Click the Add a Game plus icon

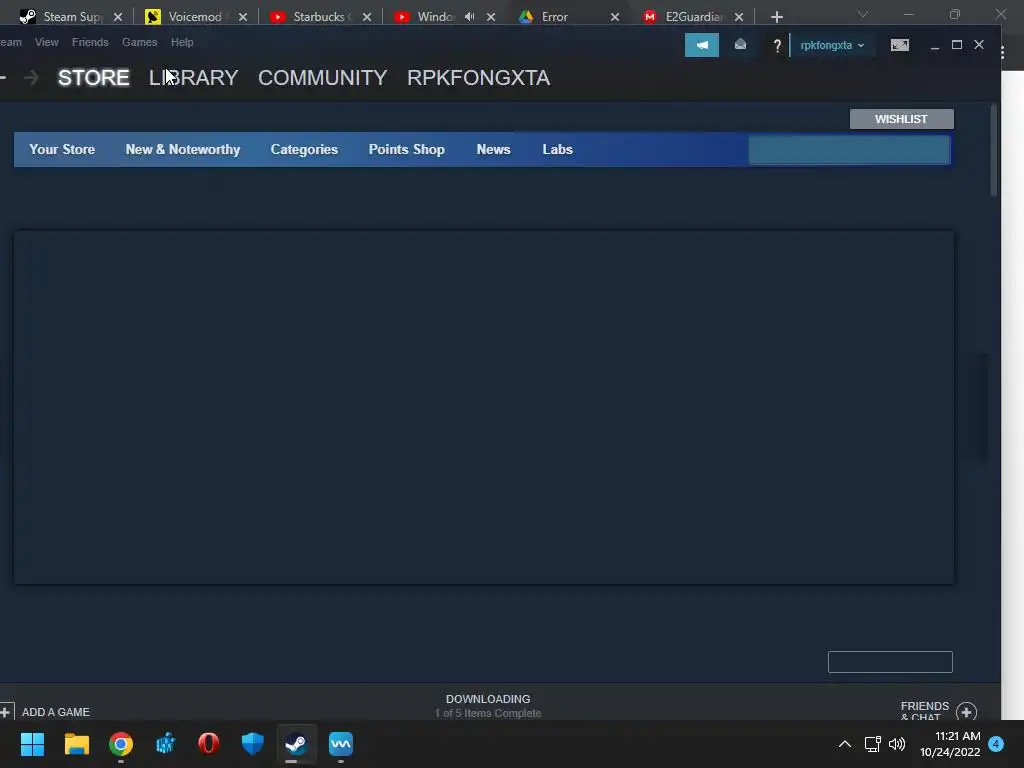(6, 711)
